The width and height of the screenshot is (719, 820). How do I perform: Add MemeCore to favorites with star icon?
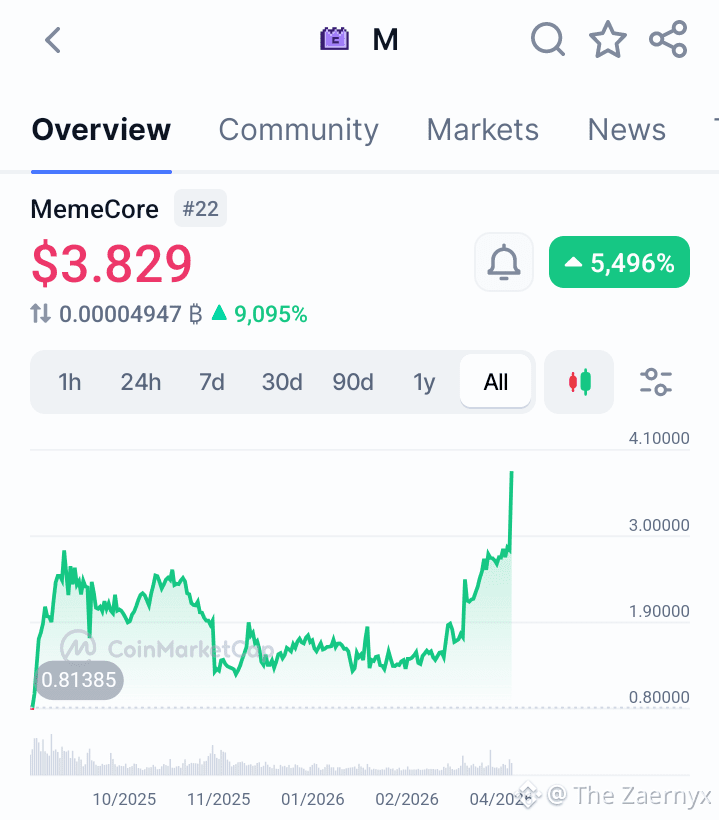(608, 39)
